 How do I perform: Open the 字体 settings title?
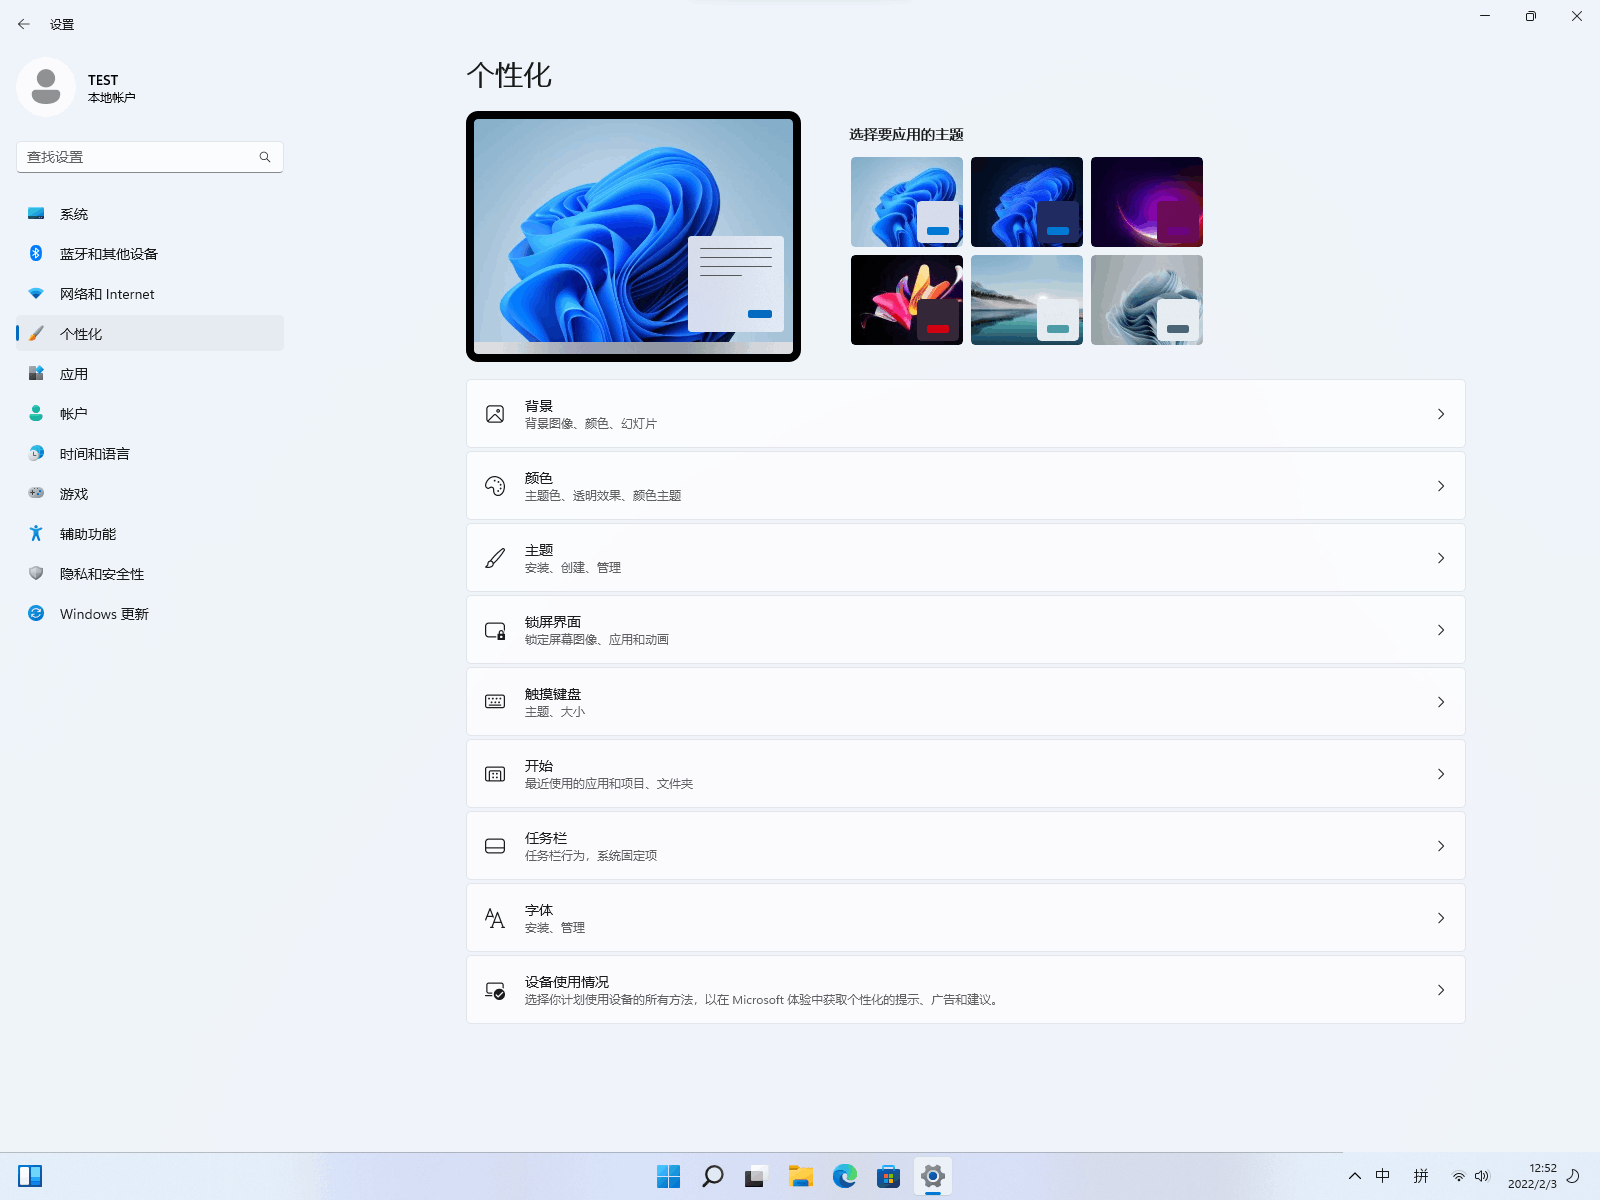(x=539, y=910)
